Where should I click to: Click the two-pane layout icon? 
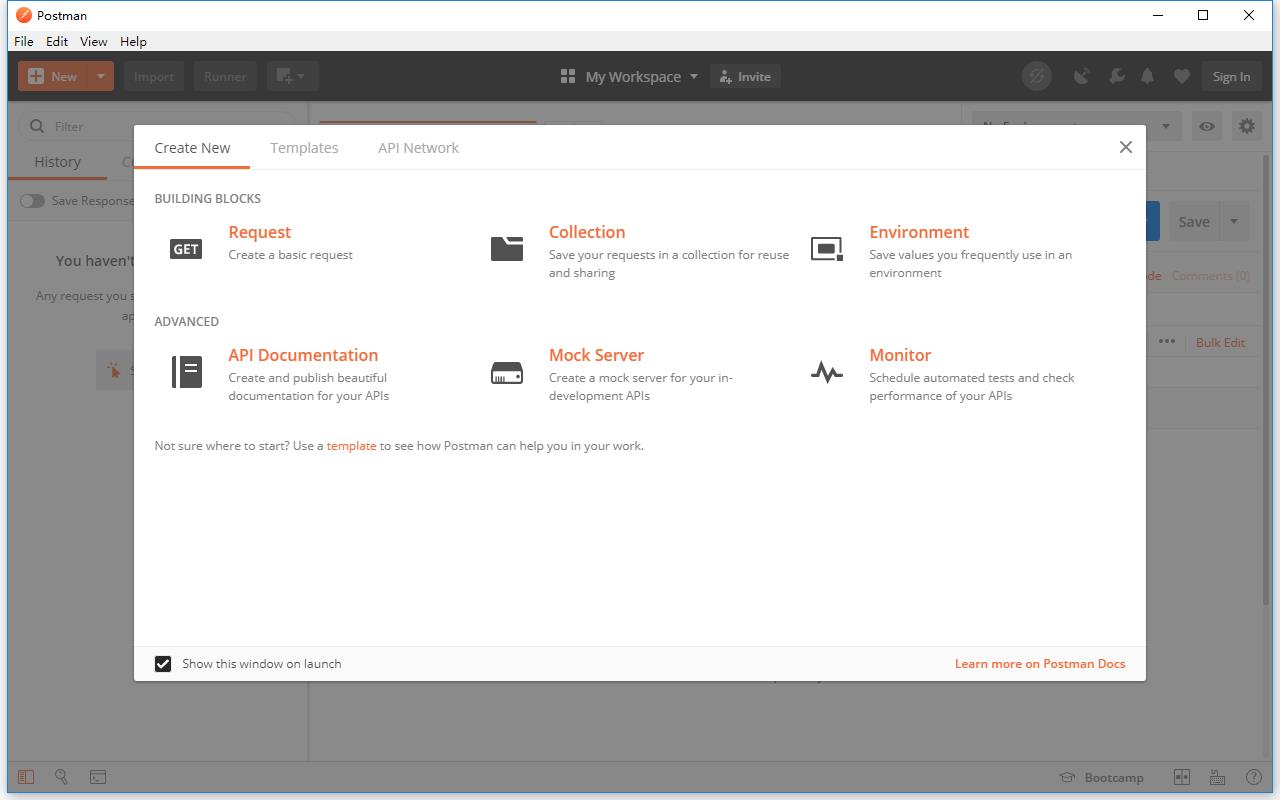(1182, 777)
